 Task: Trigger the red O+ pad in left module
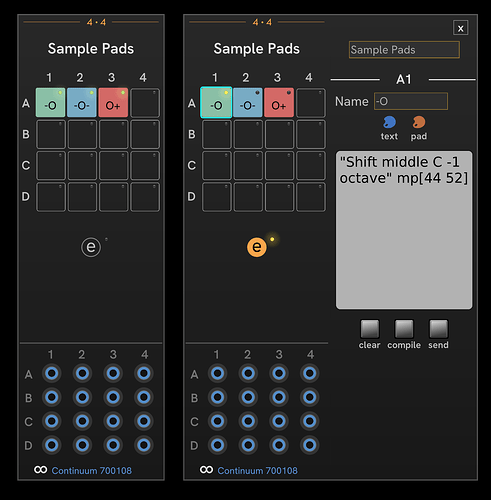pos(113,103)
